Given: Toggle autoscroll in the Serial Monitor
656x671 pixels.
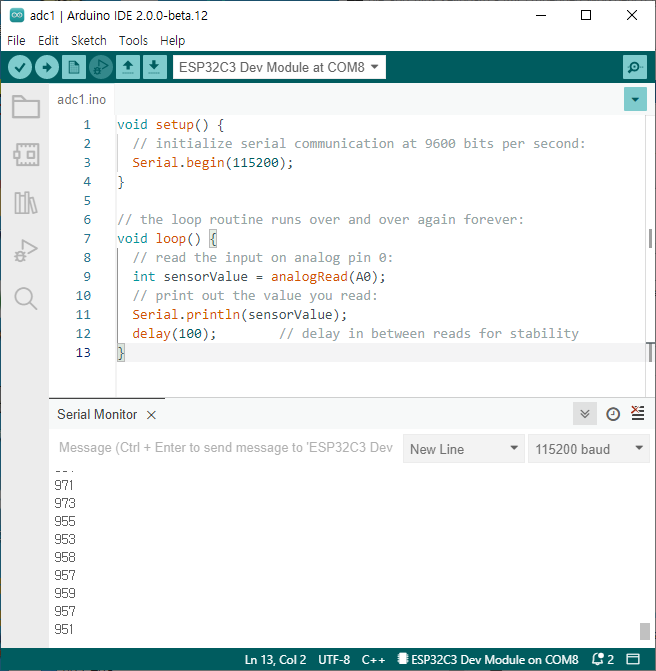Looking at the screenshot, I should coord(585,414).
